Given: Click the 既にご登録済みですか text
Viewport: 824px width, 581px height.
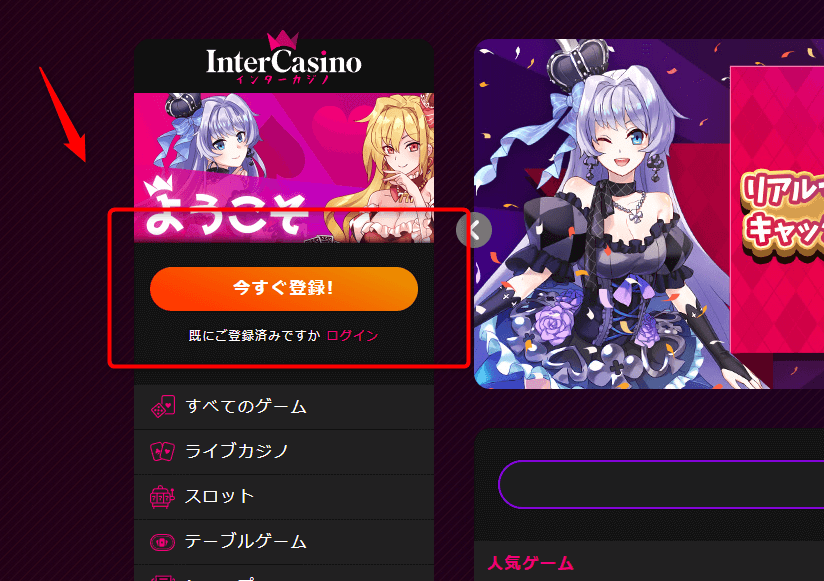Looking at the screenshot, I should (254, 335).
